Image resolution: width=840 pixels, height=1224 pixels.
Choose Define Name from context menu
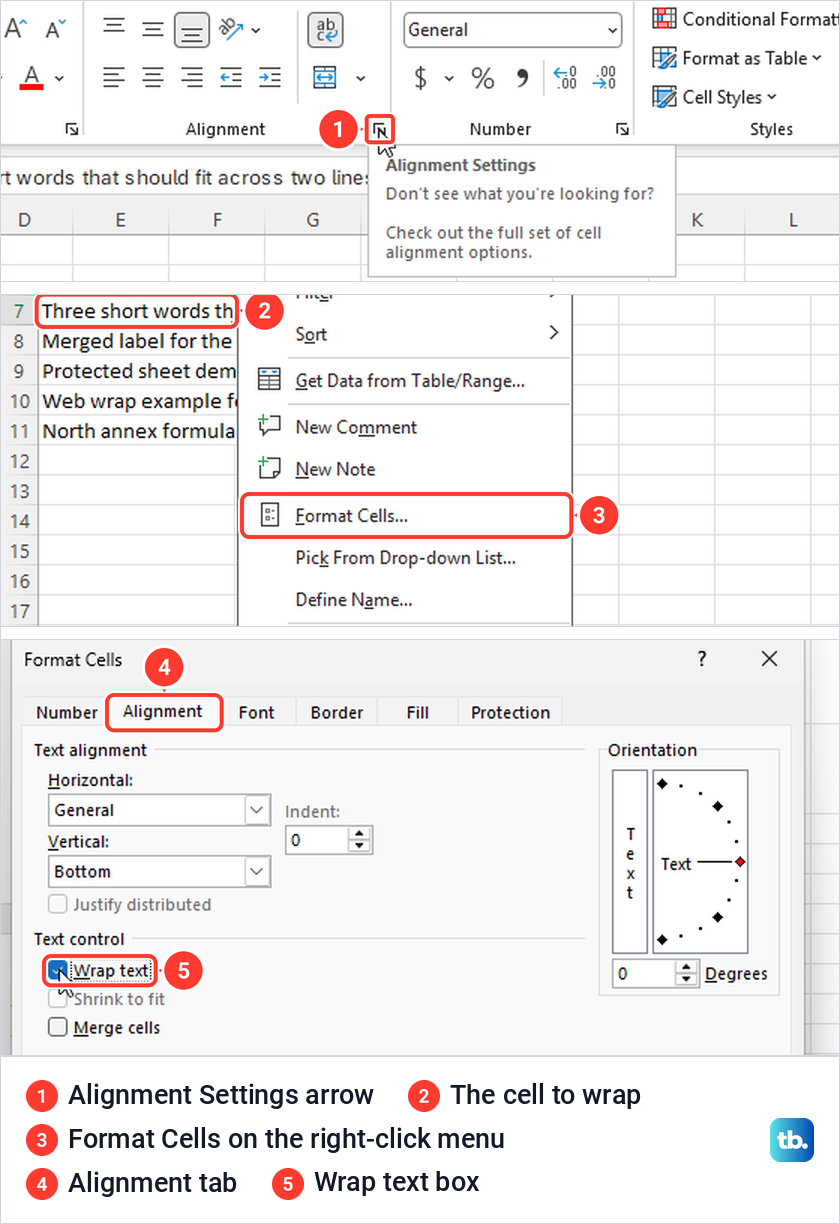(x=405, y=600)
